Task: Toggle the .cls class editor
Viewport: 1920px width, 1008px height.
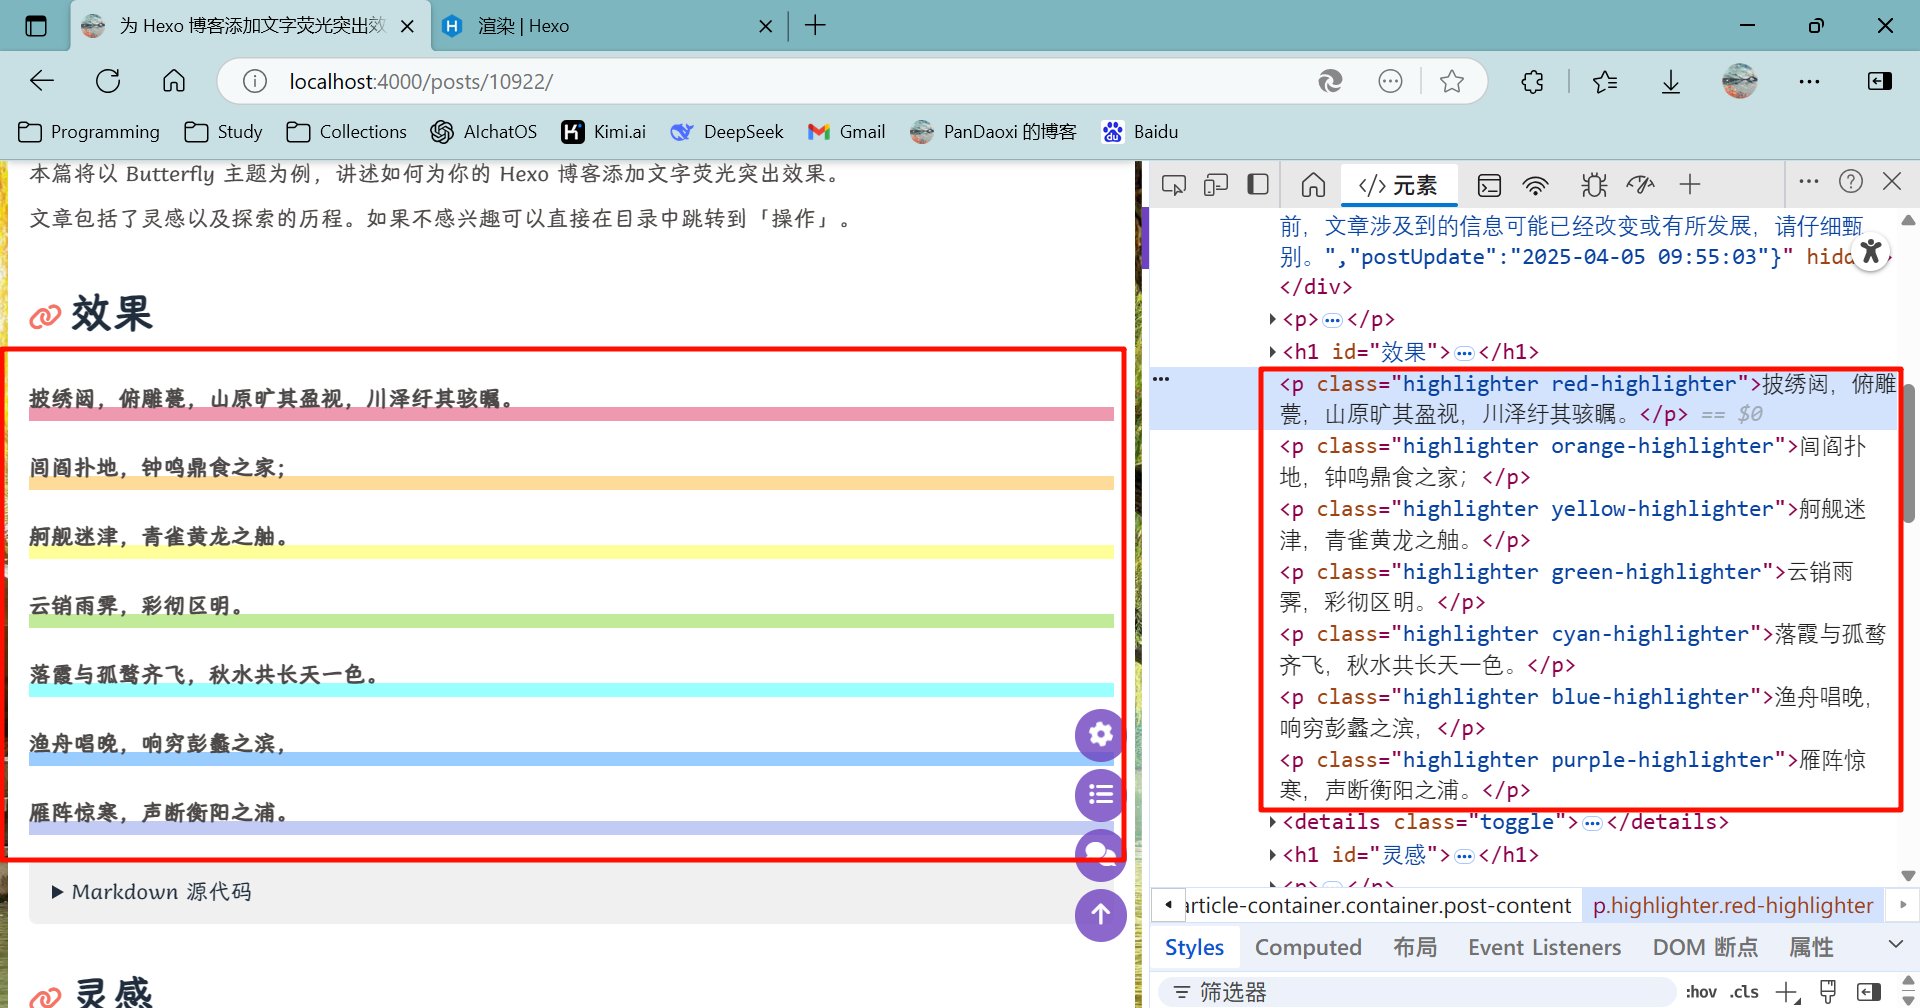Action: (x=1744, y=991)
